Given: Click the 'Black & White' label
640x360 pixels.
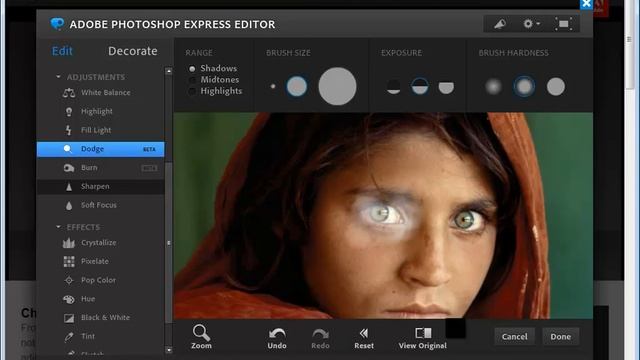Looking at the screenshot, I should (x=105, y=318).
